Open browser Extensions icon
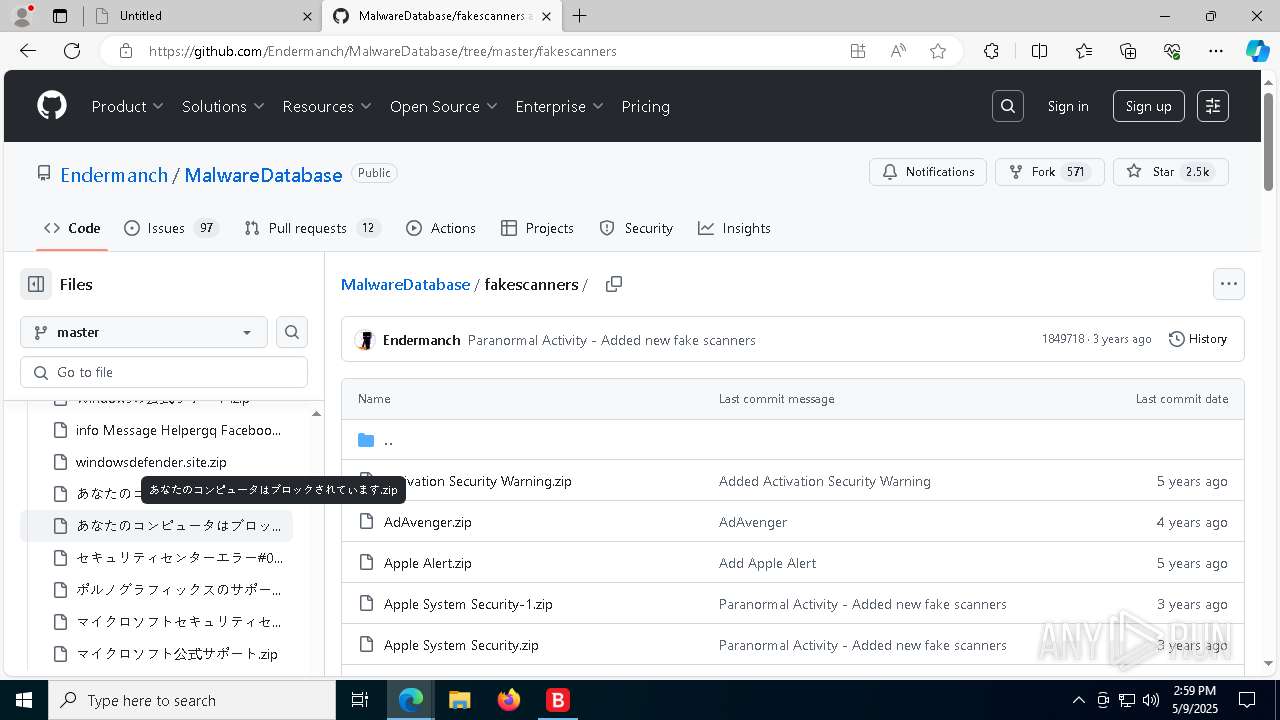This screenshot has width=1280, height=720. pyautogui.click(x=991, y=51)
